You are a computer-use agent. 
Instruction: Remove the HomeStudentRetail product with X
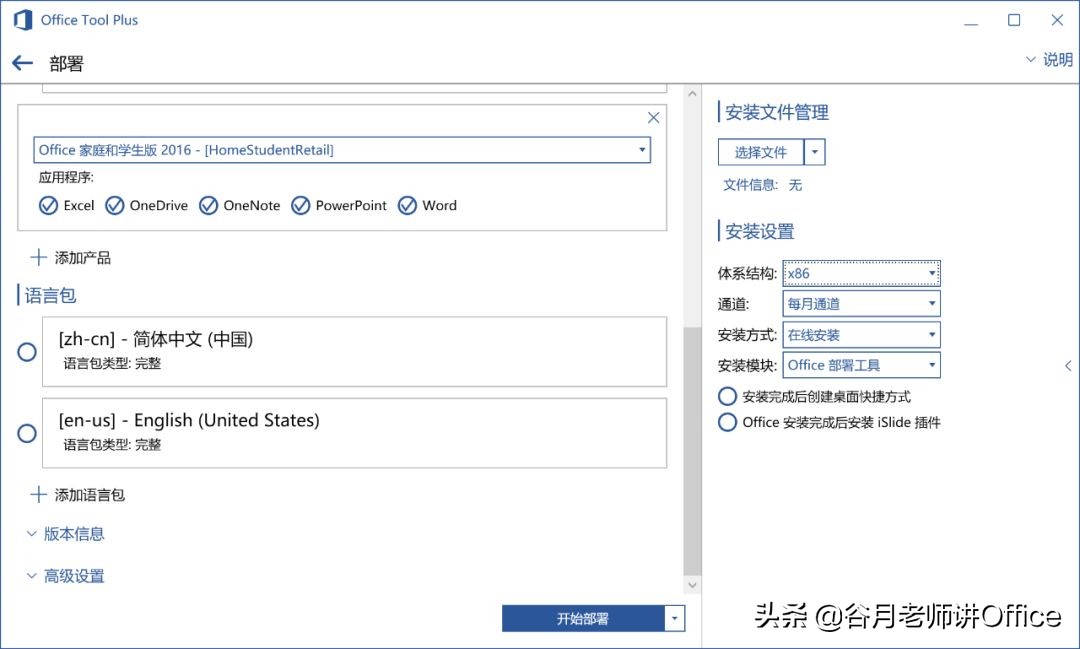(x=654, y=118)
